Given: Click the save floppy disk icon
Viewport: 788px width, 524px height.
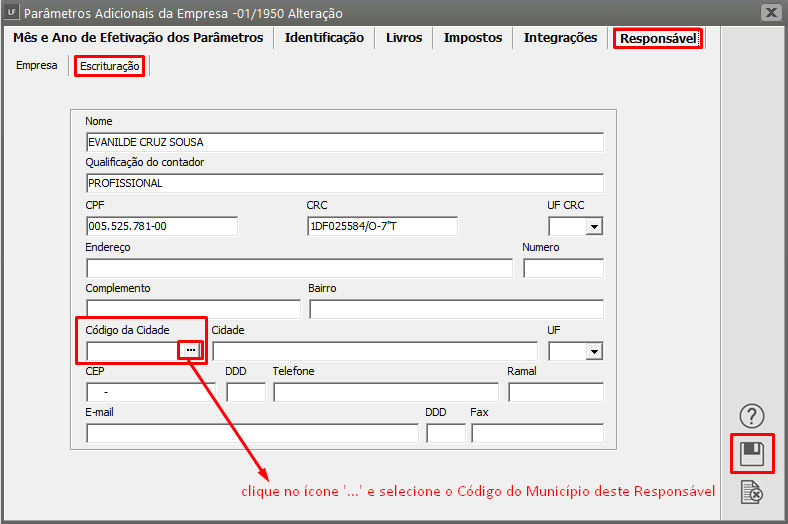Looking at the screenshot, I should click(x=751, y=455).
